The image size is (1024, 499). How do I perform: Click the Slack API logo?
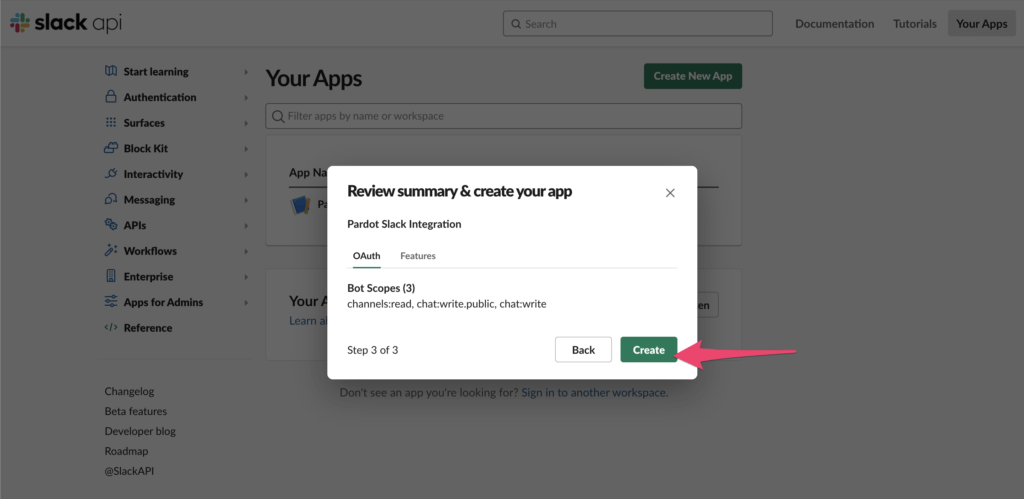[x=65, y=23]
